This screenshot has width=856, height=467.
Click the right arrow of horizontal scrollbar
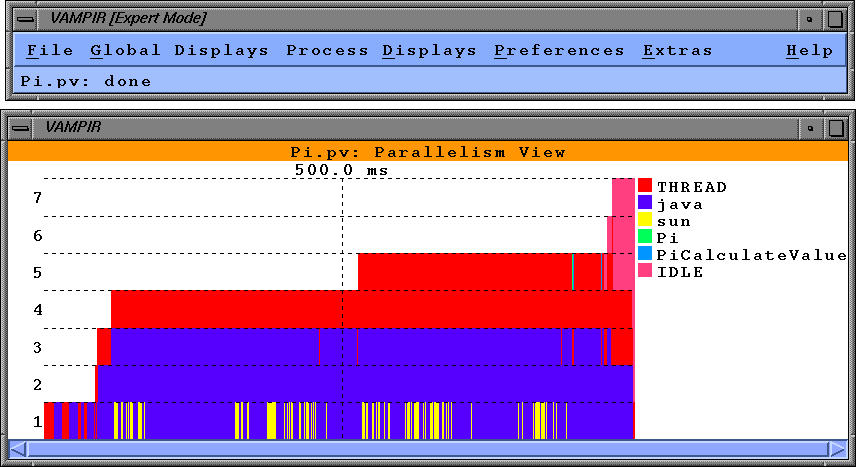click(x=838, y=450)
